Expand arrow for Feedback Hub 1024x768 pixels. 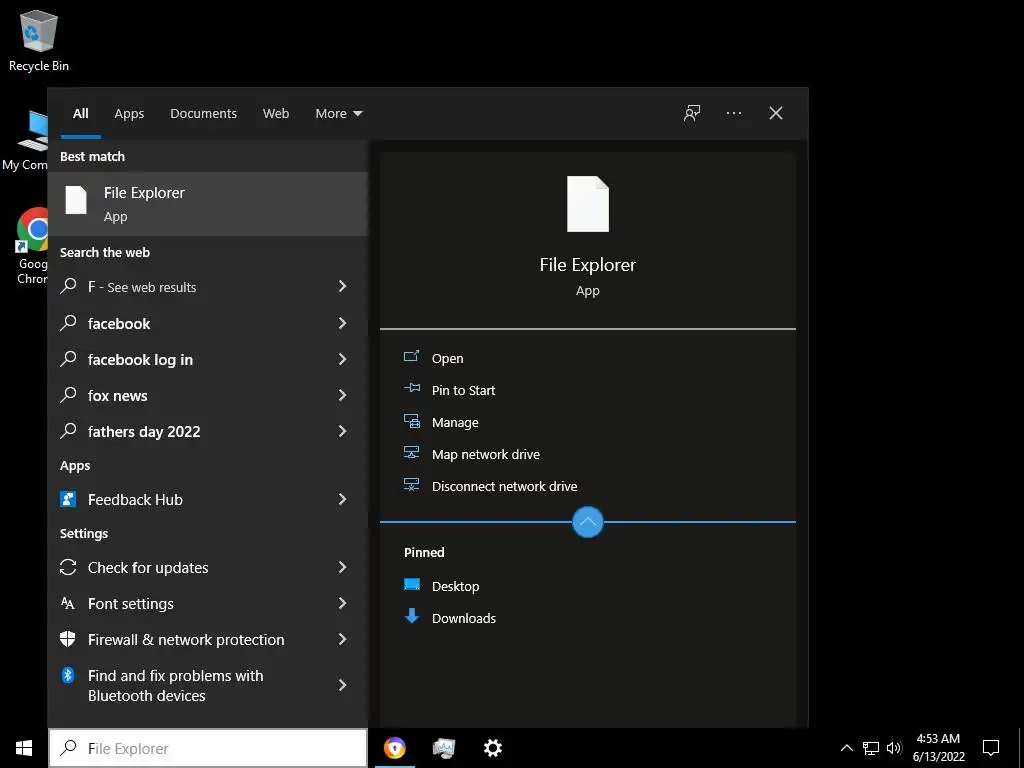coord(342,499)
